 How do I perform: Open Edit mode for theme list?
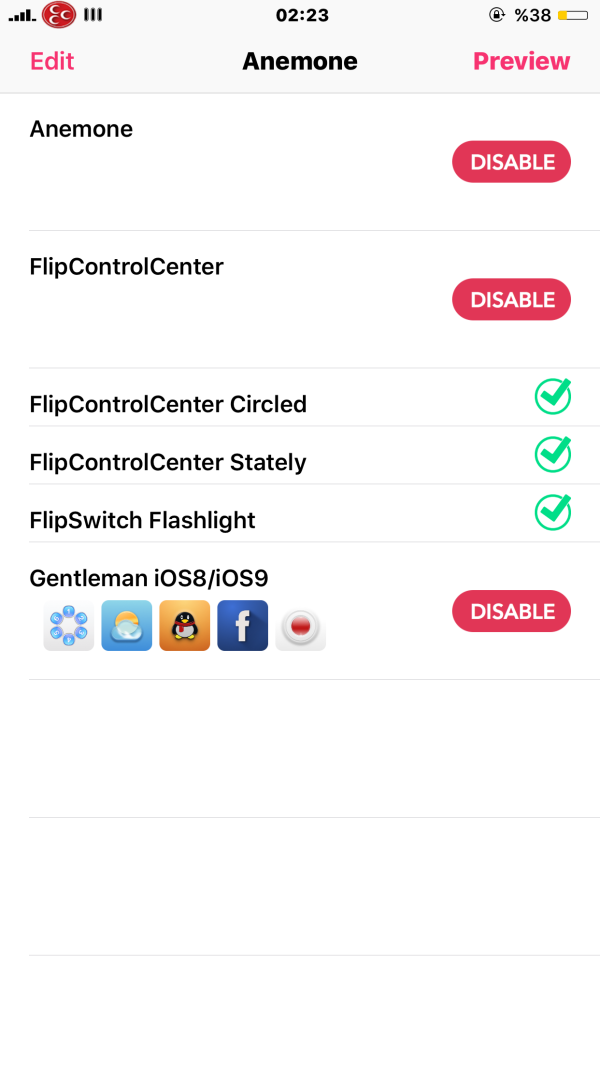[x=52, y=61]
